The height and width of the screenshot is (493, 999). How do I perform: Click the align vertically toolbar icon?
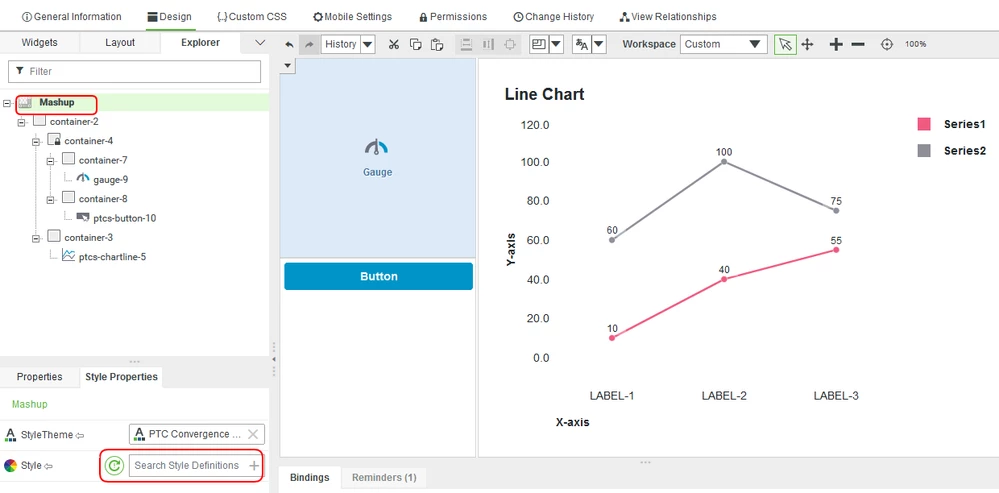[x=466, y=45]
